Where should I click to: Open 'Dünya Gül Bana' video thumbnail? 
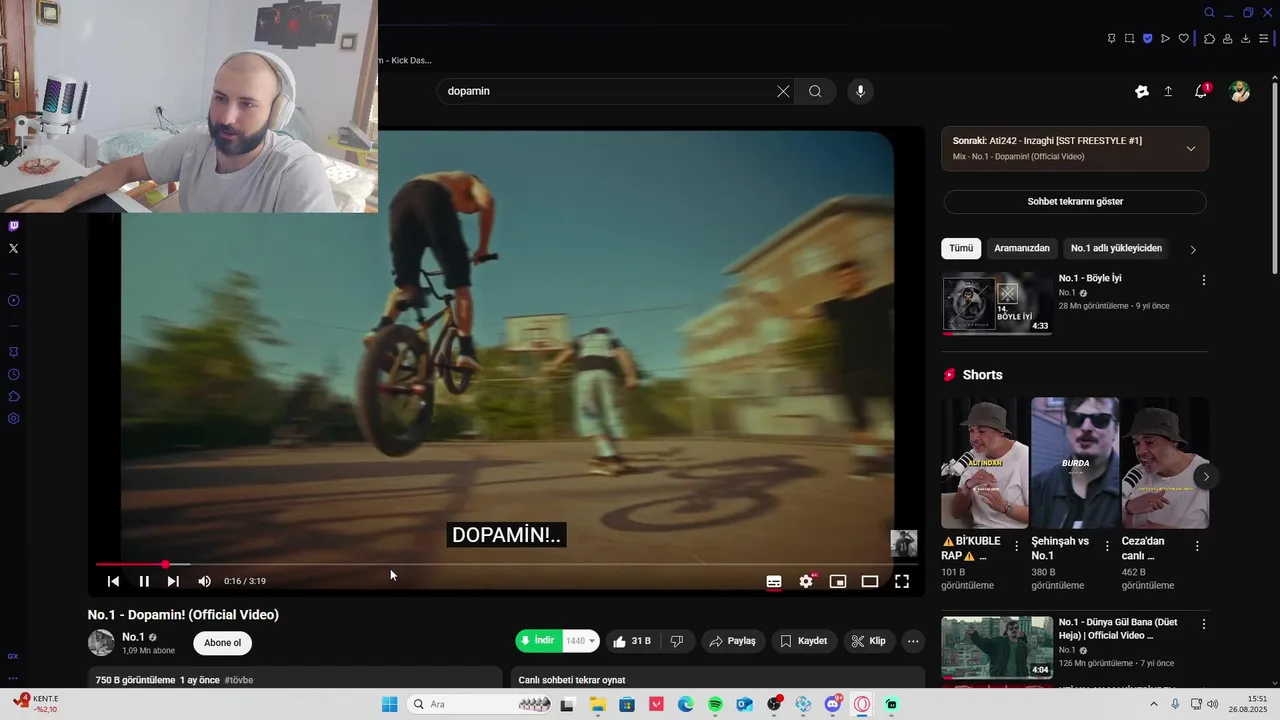tap(997, 647)
